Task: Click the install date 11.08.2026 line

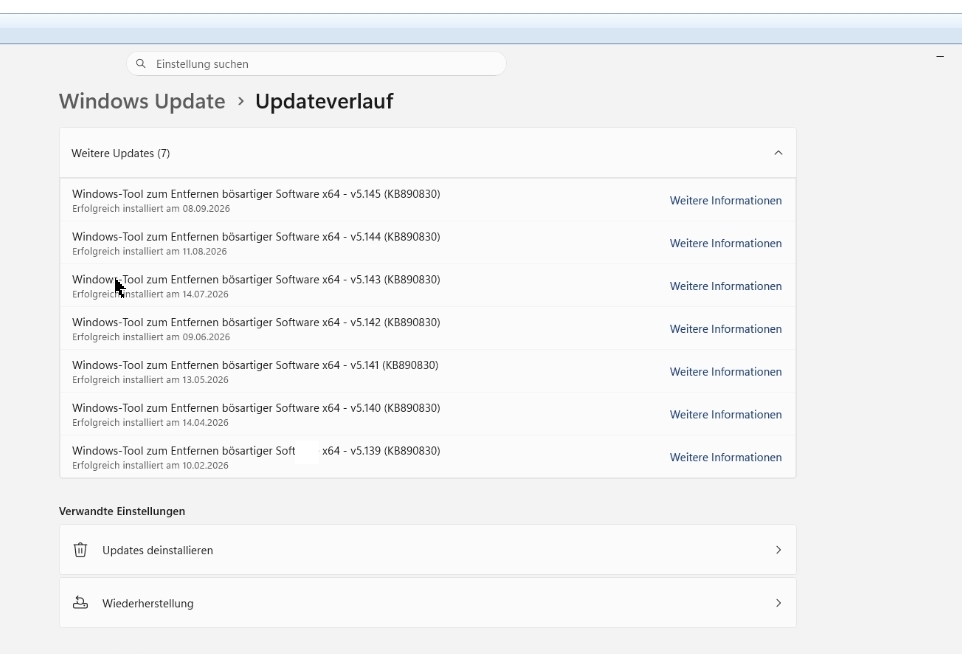Action: tap(149, 252)
